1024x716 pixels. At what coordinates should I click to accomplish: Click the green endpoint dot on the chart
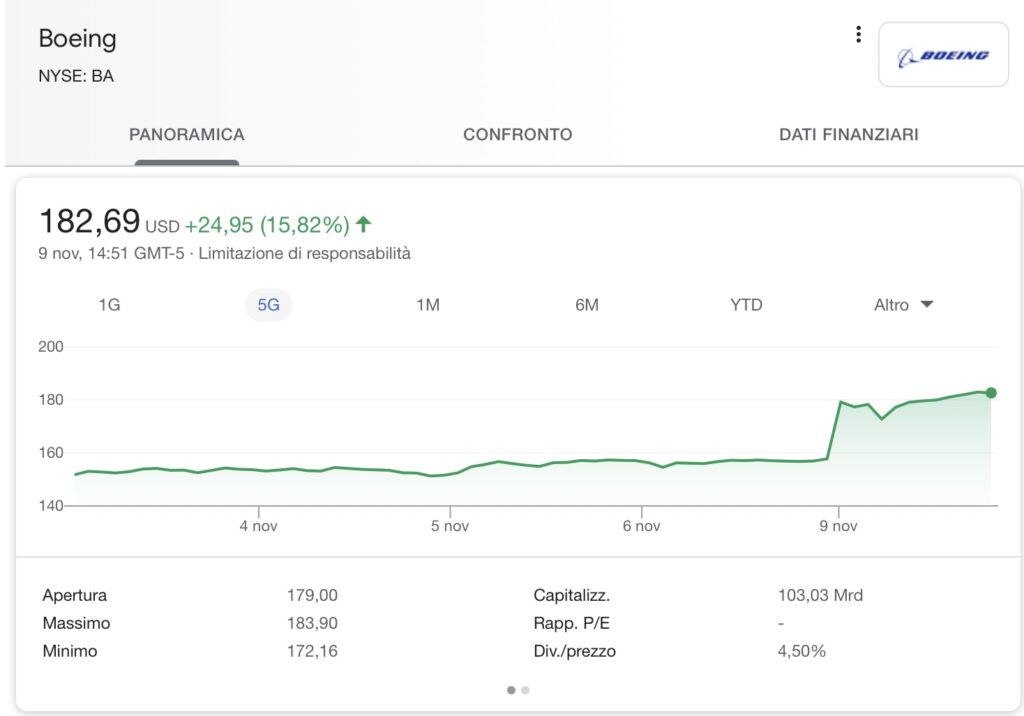click(x=991, y=393)
